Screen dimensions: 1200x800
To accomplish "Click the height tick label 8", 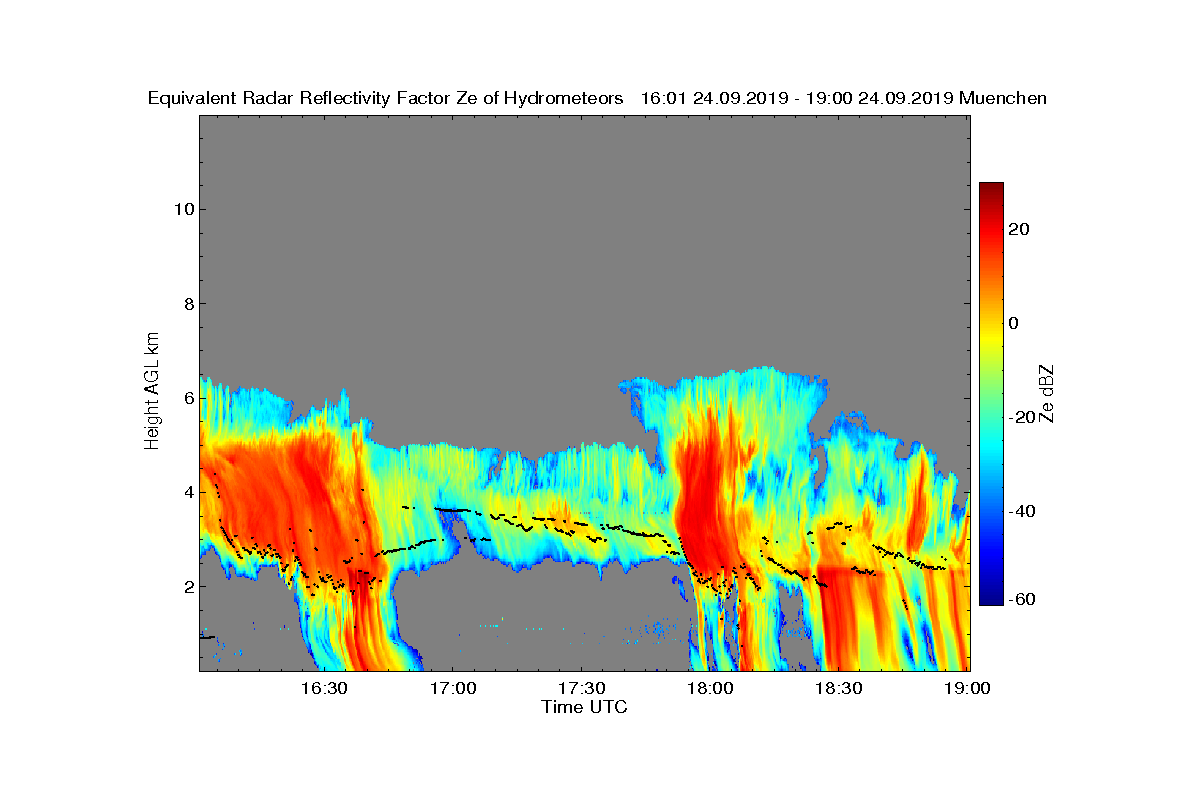I will (187, 303).
